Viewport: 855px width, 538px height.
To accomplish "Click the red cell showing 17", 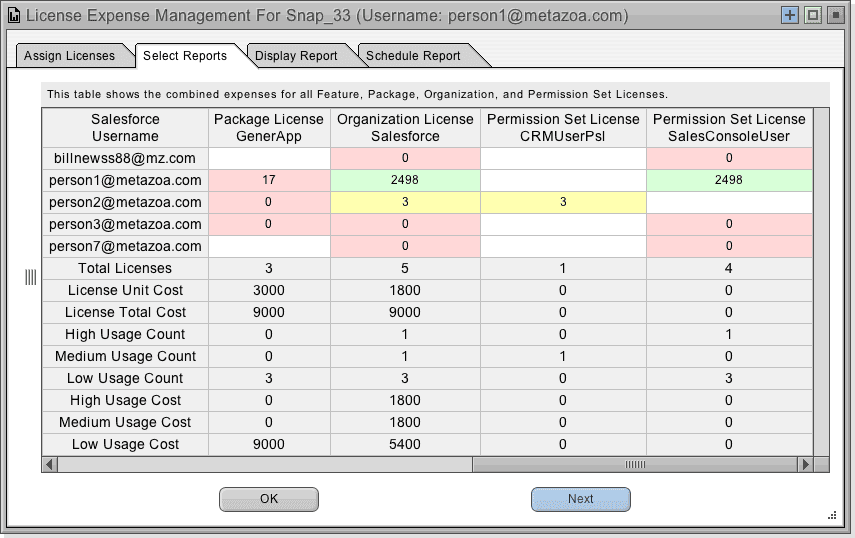I will pyautogui.click(x=269, y=180).
